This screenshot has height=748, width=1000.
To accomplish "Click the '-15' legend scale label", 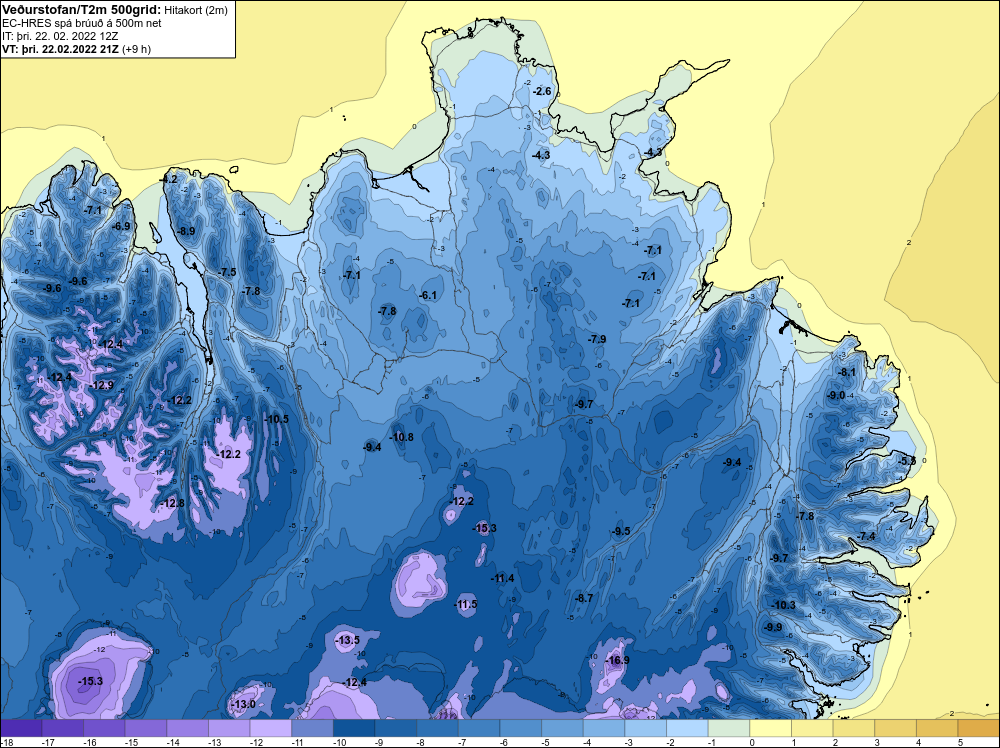I will click(131, 742).
